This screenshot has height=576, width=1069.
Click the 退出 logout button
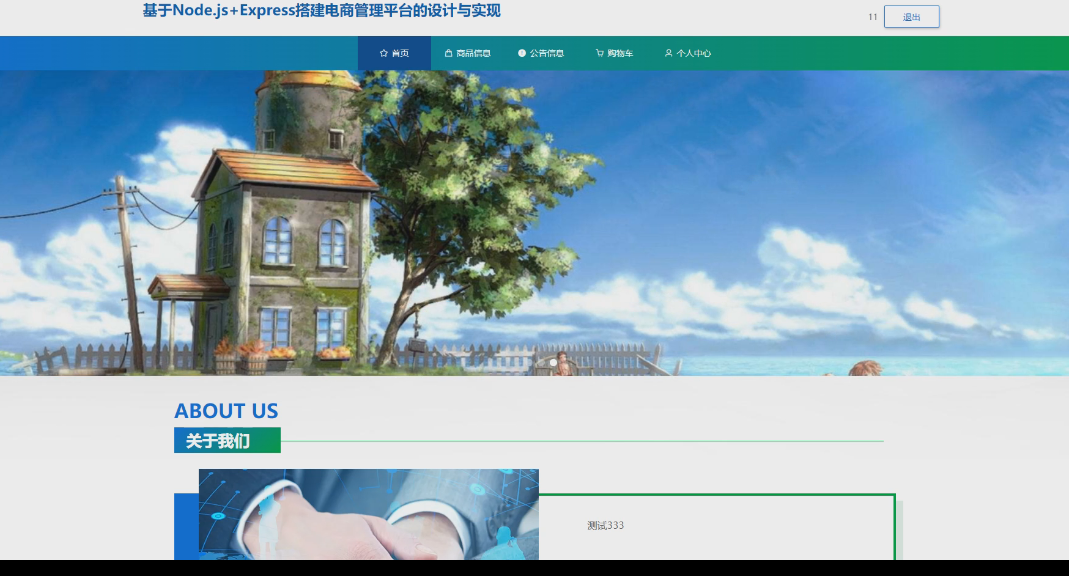pos(912,17)
